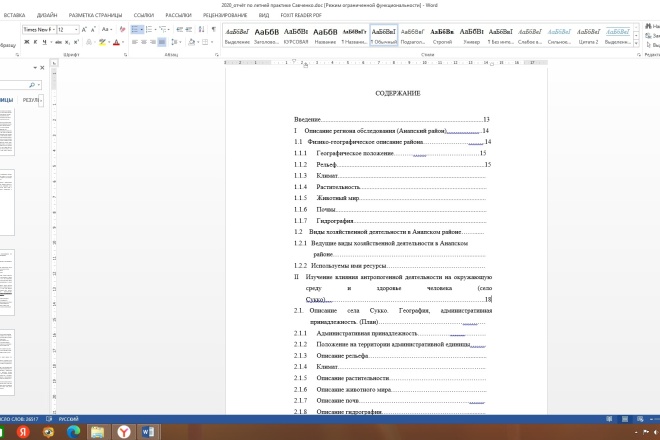This screenshot has width=660, height=440.
Task: Open highlight color dropdown arrow
Action: click(x=109, y=42)
